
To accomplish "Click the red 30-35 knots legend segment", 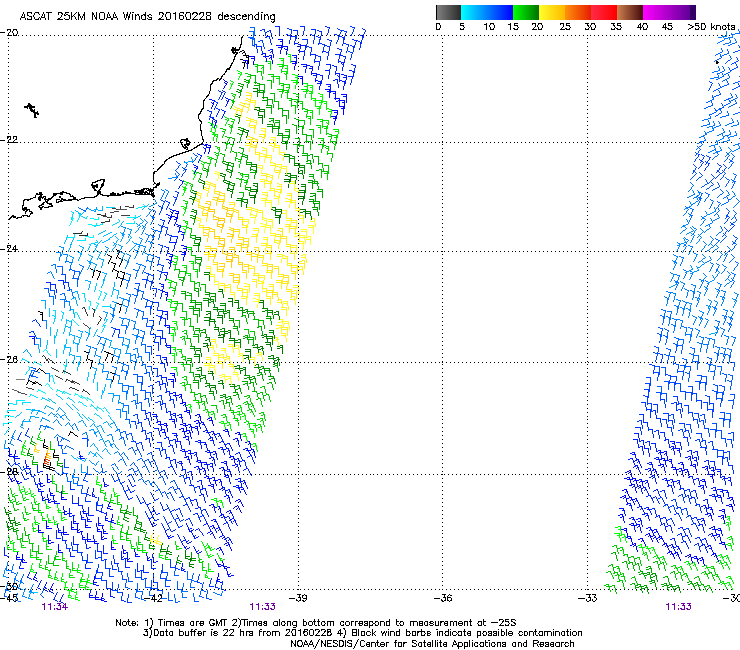I will tap(604, 12).
